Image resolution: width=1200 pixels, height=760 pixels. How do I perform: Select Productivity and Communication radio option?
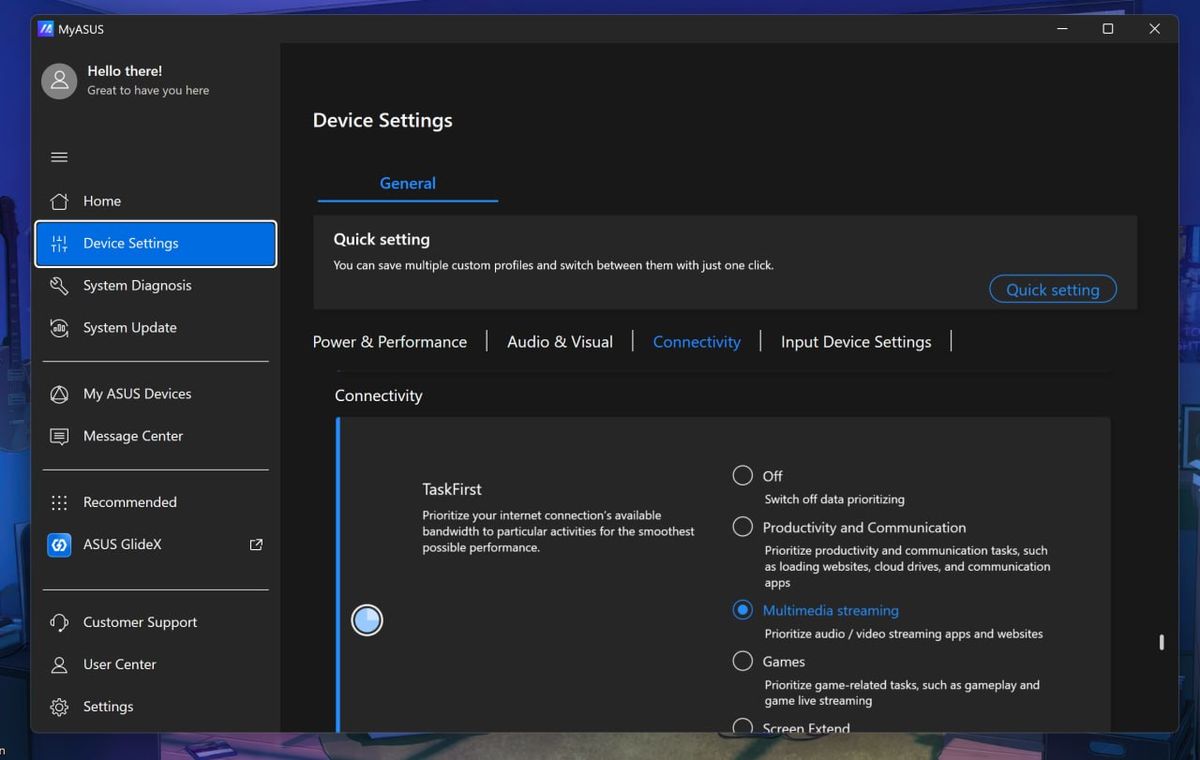[742, 526]
